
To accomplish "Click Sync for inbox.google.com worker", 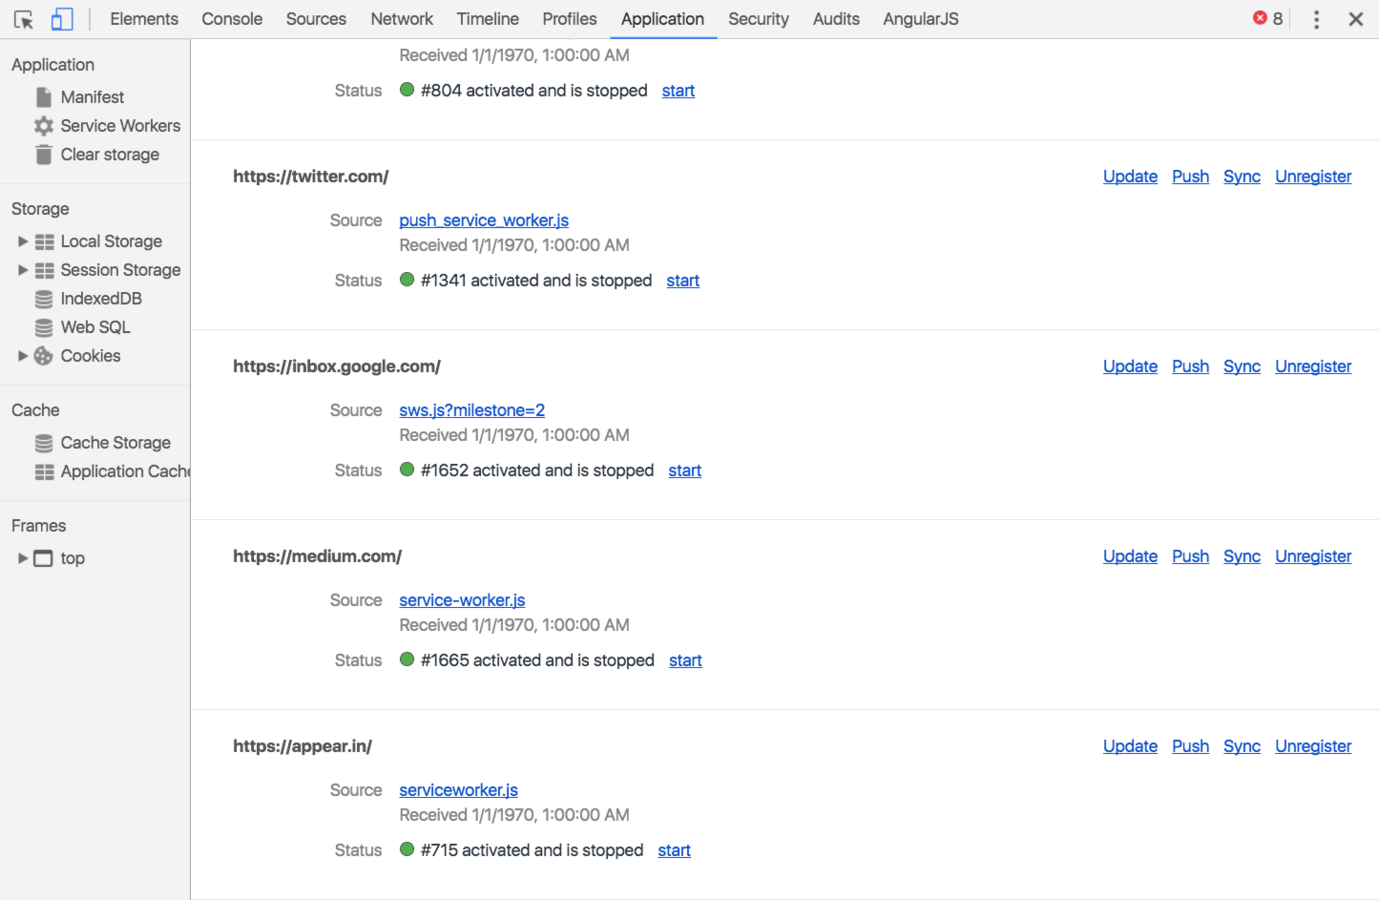I will point(1242,367).
